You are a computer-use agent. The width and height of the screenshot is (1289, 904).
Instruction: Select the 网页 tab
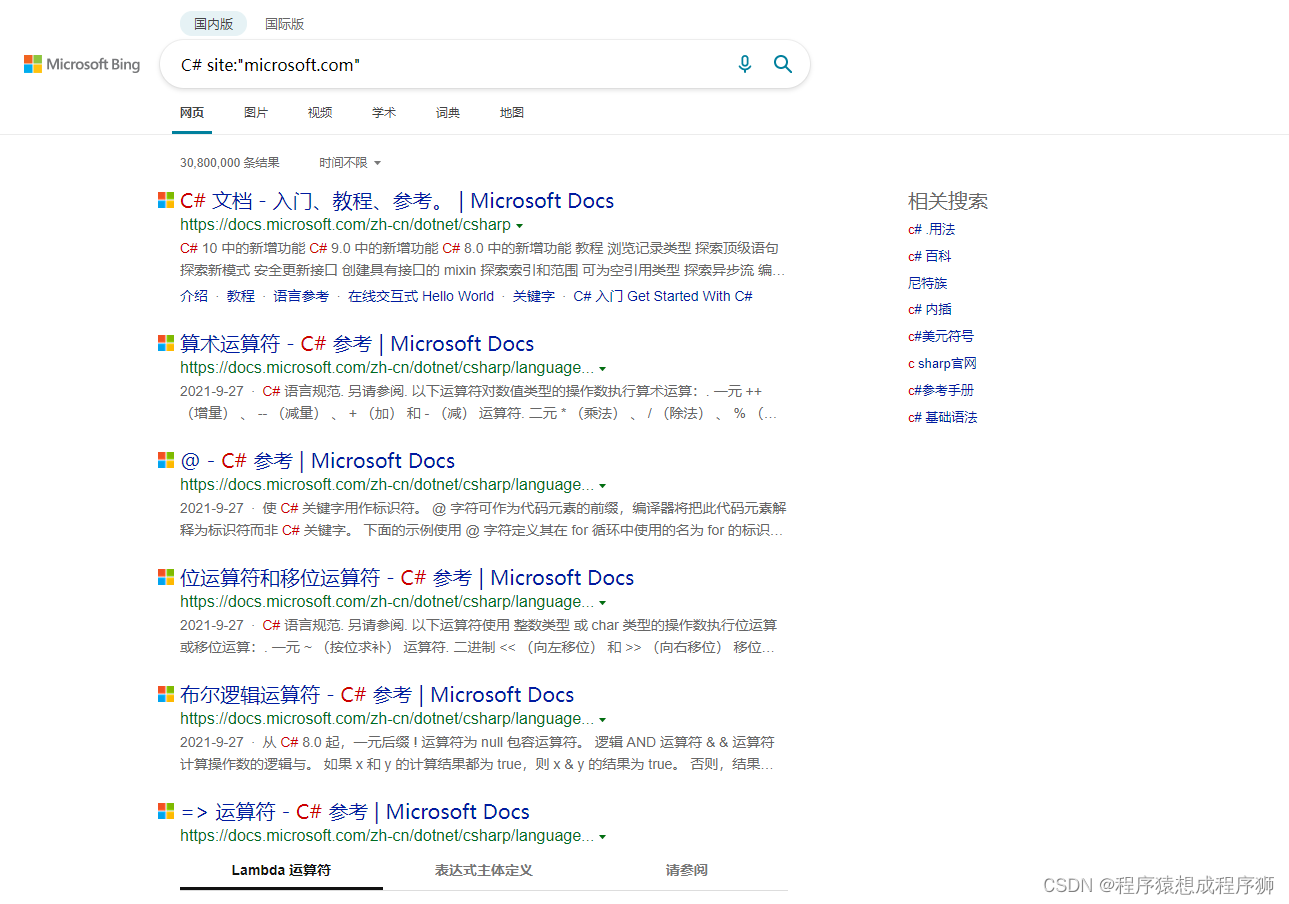coord(192,113)
